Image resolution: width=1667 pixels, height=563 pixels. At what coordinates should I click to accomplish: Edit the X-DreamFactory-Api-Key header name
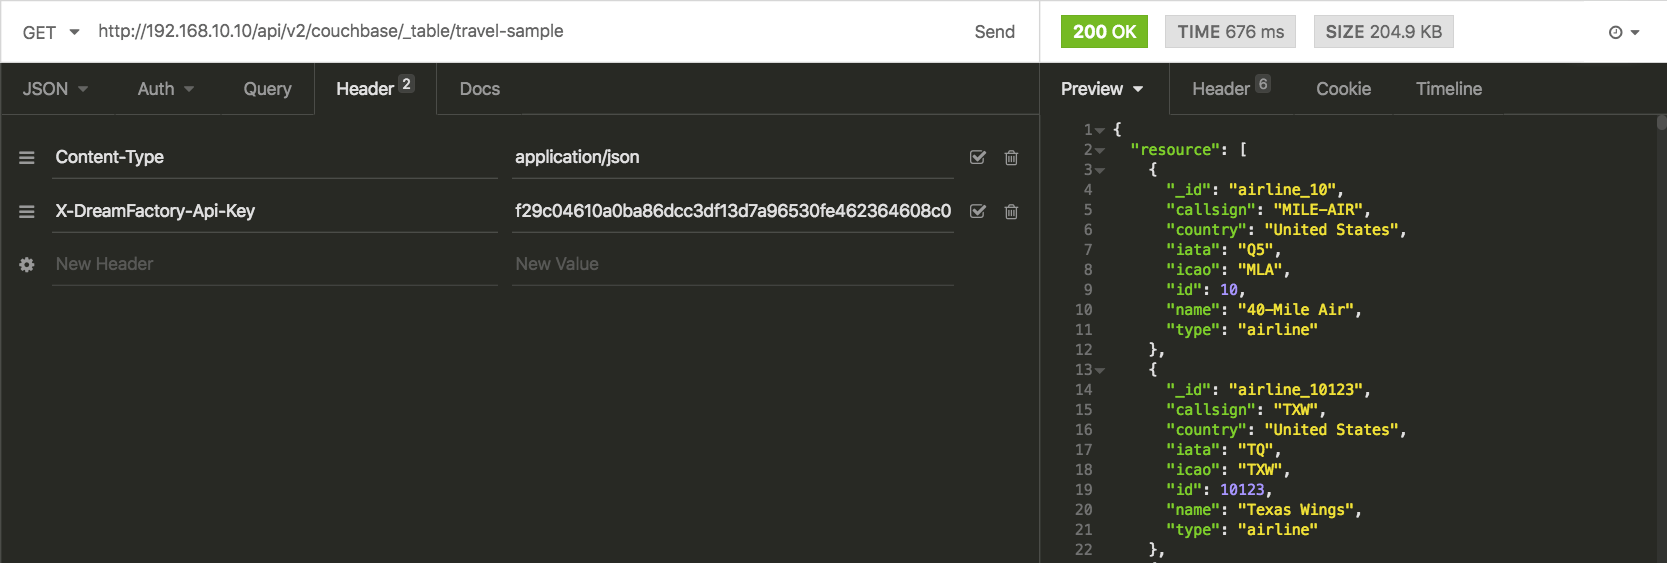click(275, 211)
